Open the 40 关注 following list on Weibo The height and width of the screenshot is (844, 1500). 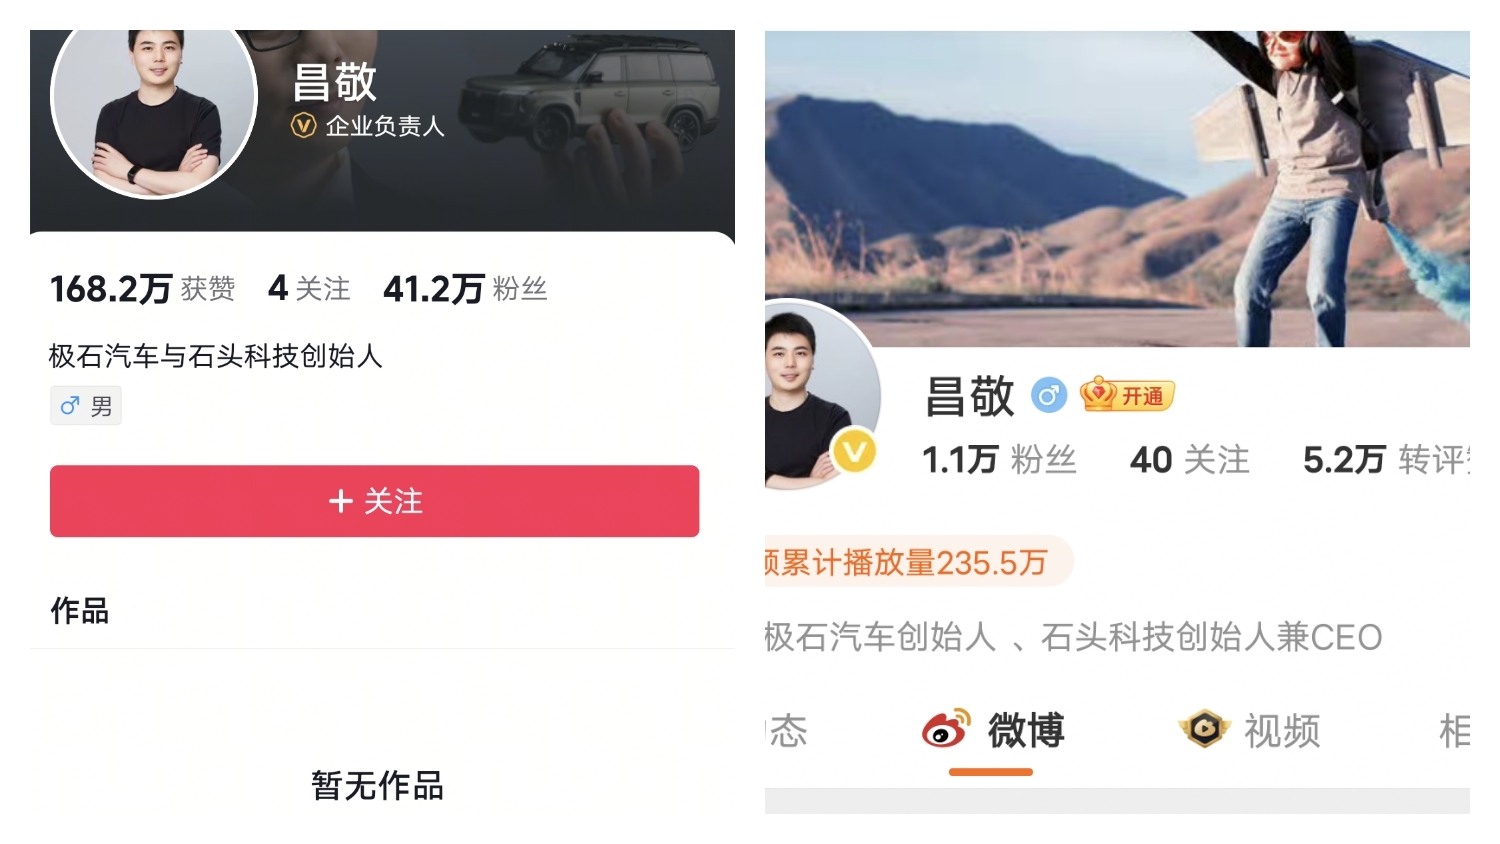point(1189,460)
